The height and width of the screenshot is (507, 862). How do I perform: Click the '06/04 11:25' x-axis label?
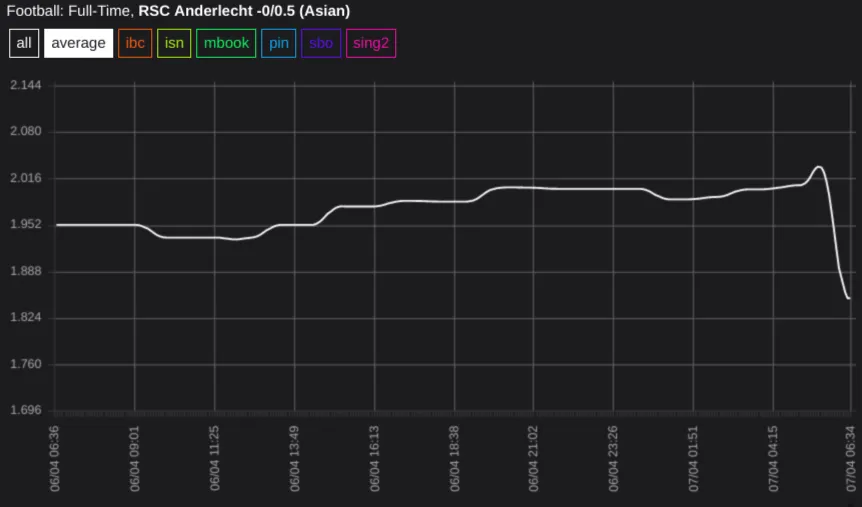(214, 457)
